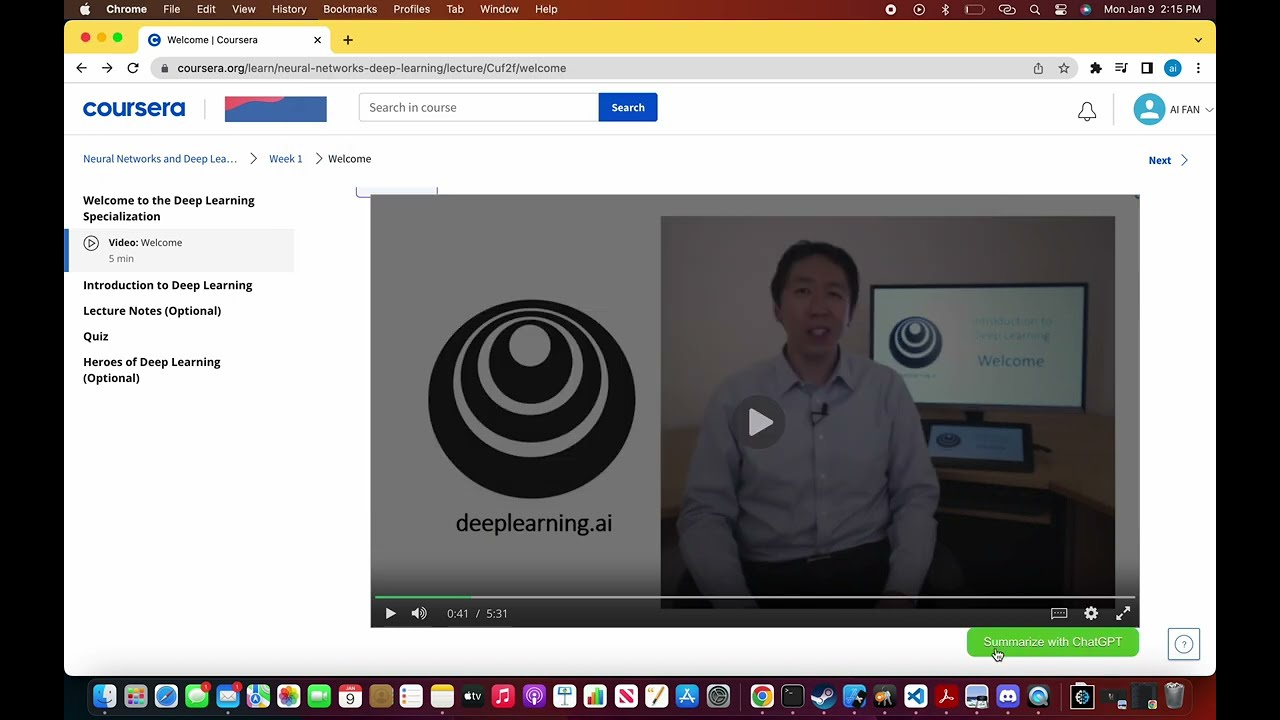
Task: Open the AI FAN account dropdown
Action: coord(1191,109)
